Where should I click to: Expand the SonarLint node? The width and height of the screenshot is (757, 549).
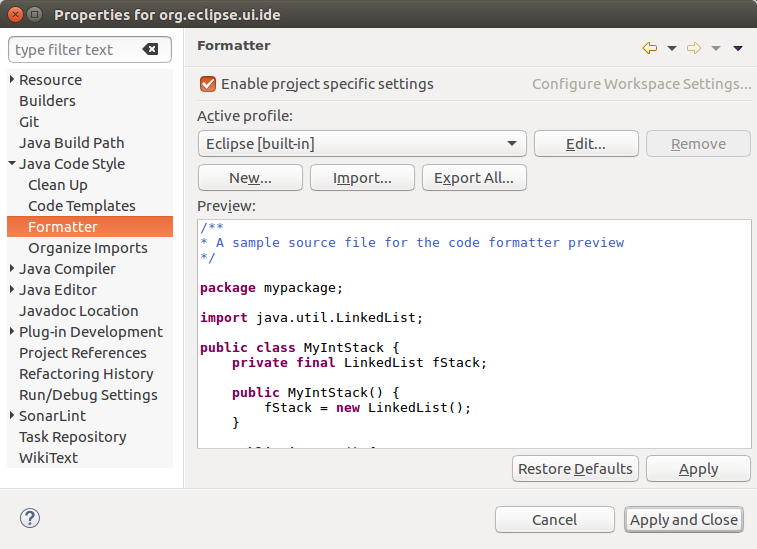point(12,415)
